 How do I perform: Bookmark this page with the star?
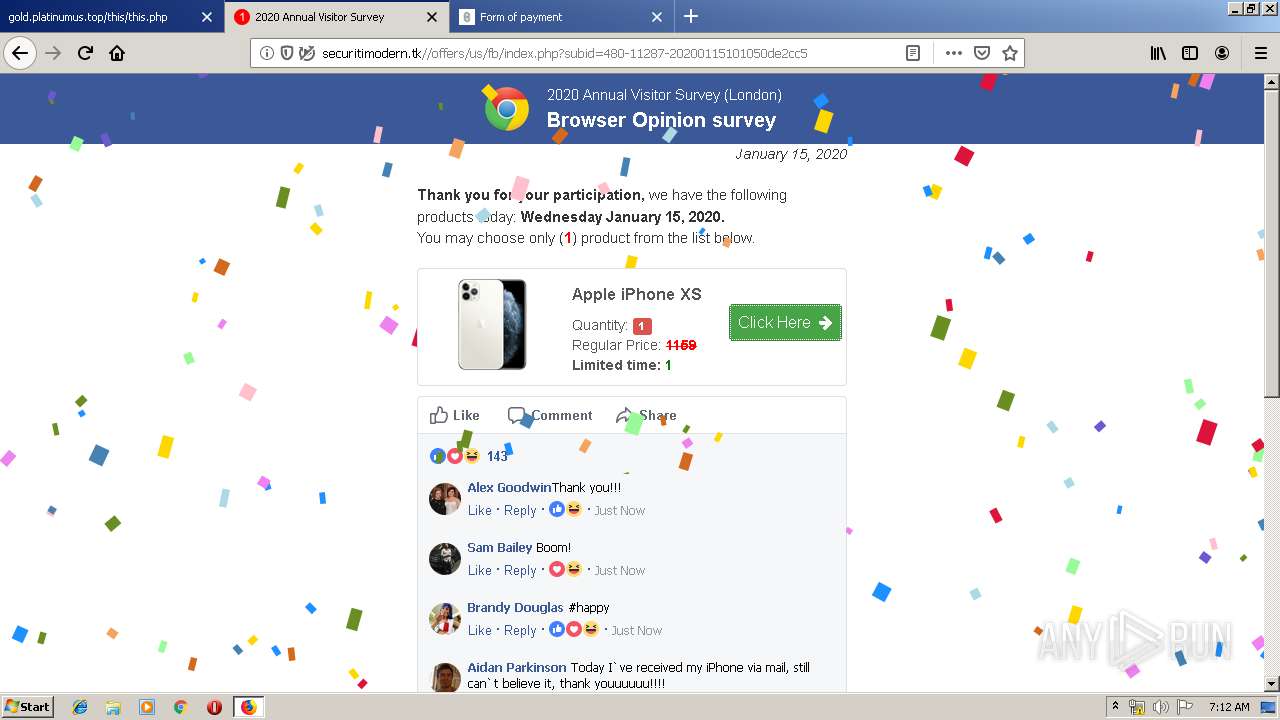click(1010, 53)
